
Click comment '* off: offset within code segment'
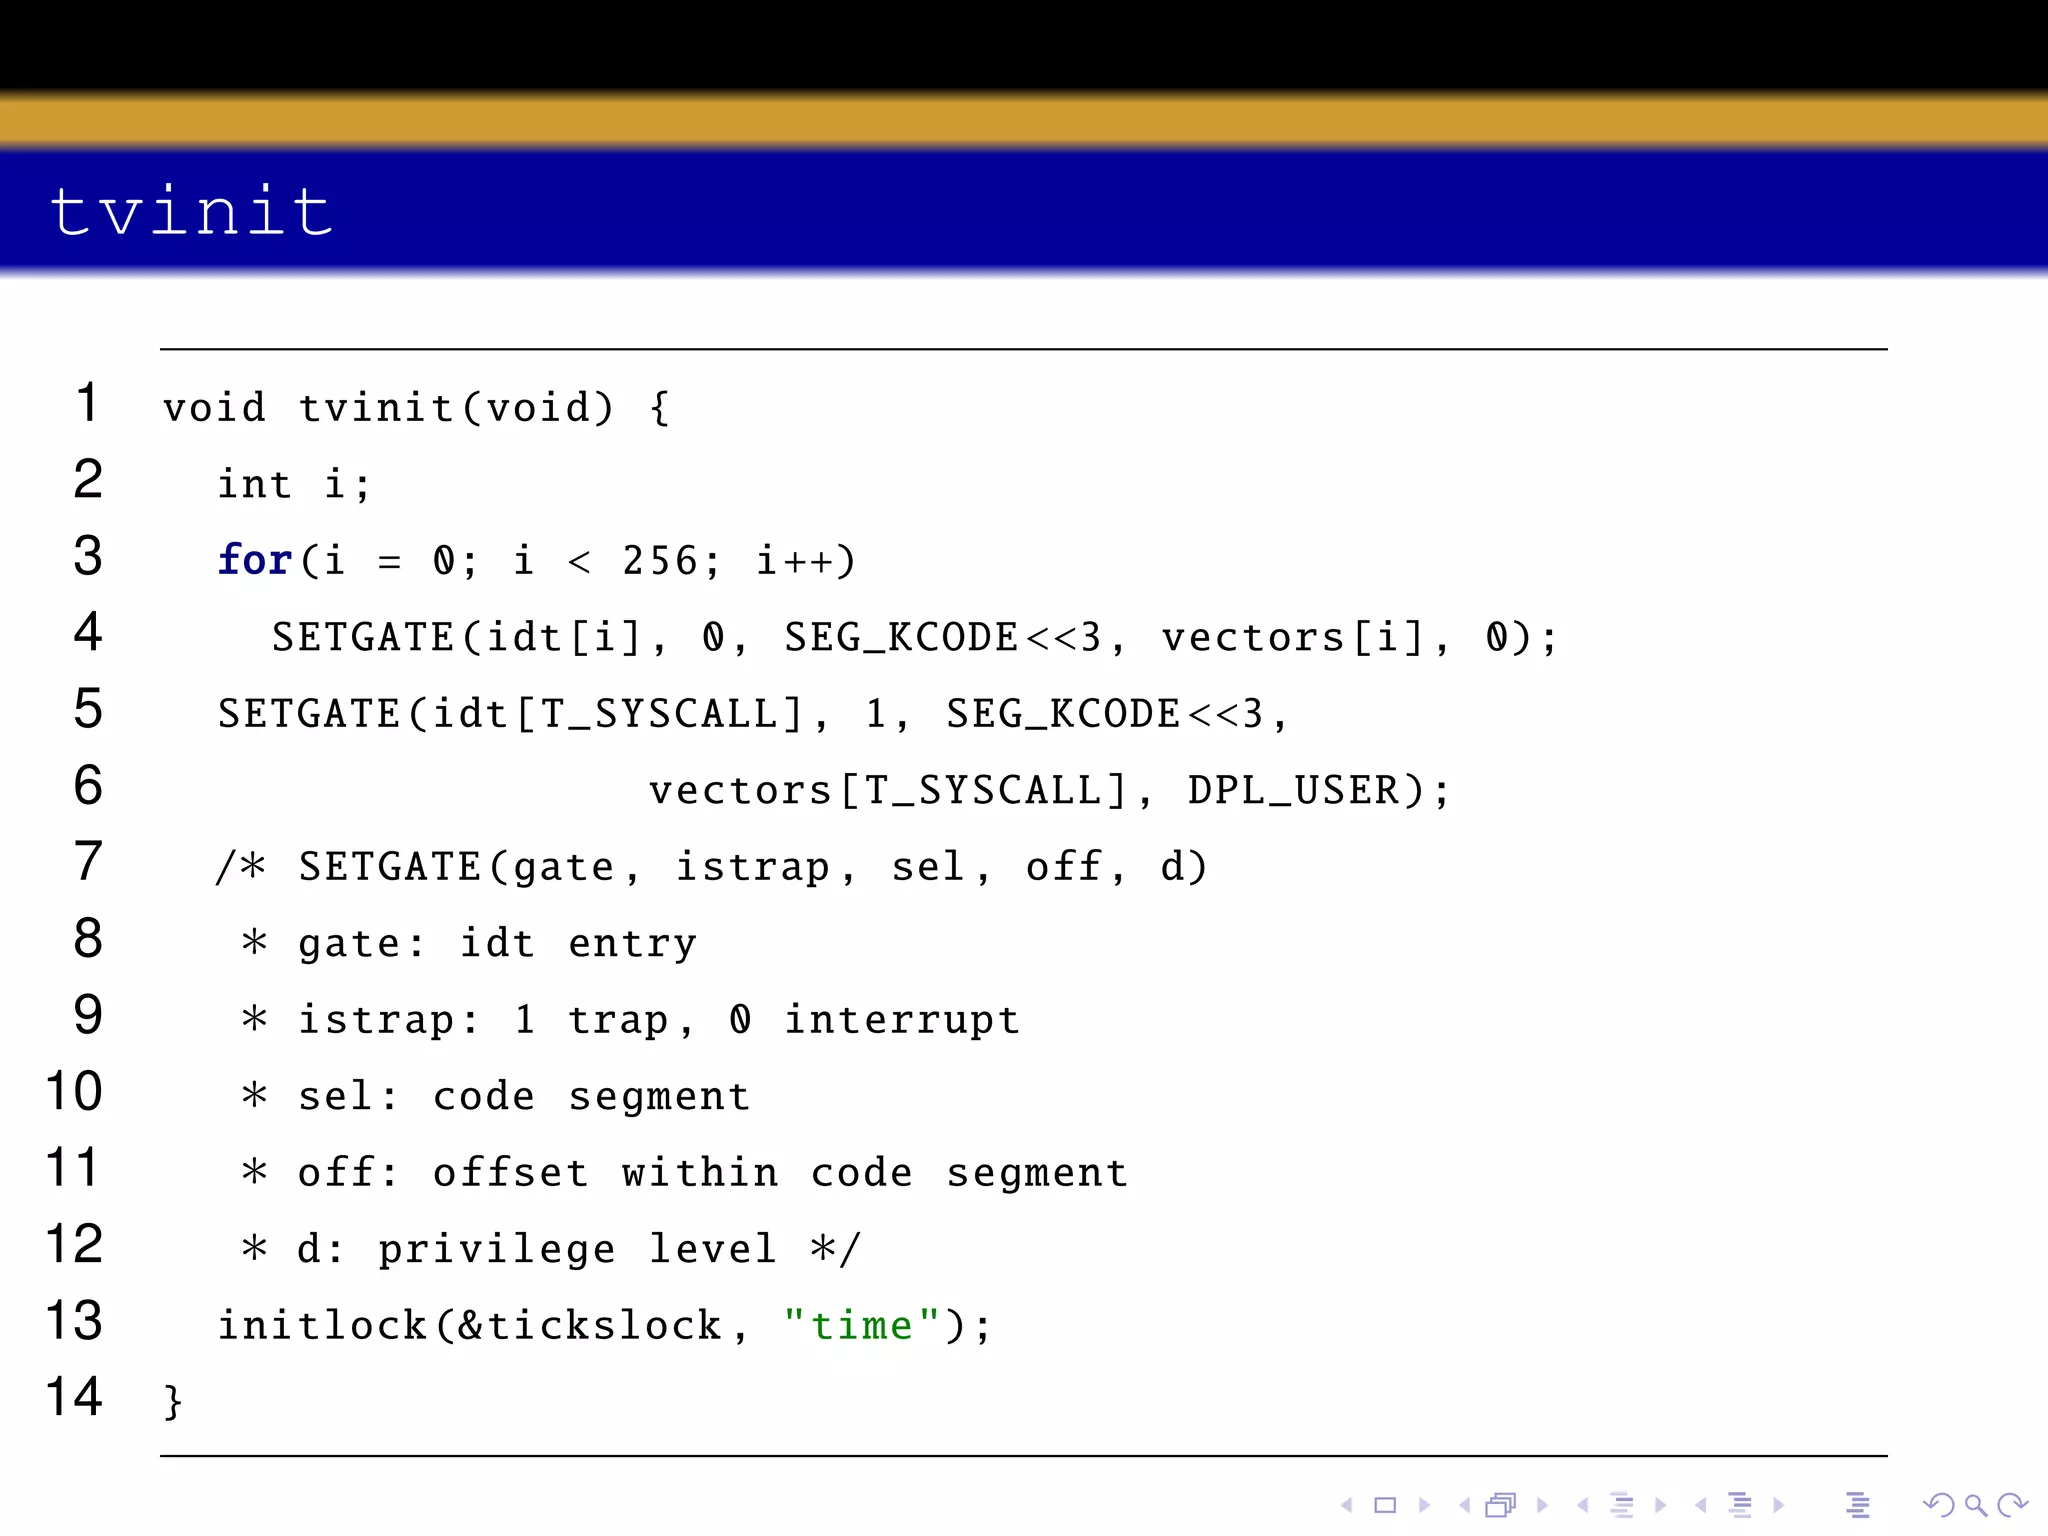[685, 1172]
